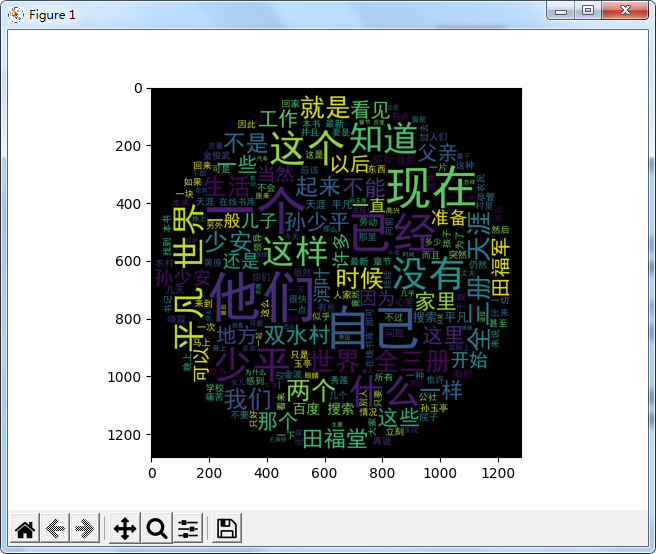Click the word 现在 in word cloud
This screenshot has width=656, height=554.
[x=431, y=188]
